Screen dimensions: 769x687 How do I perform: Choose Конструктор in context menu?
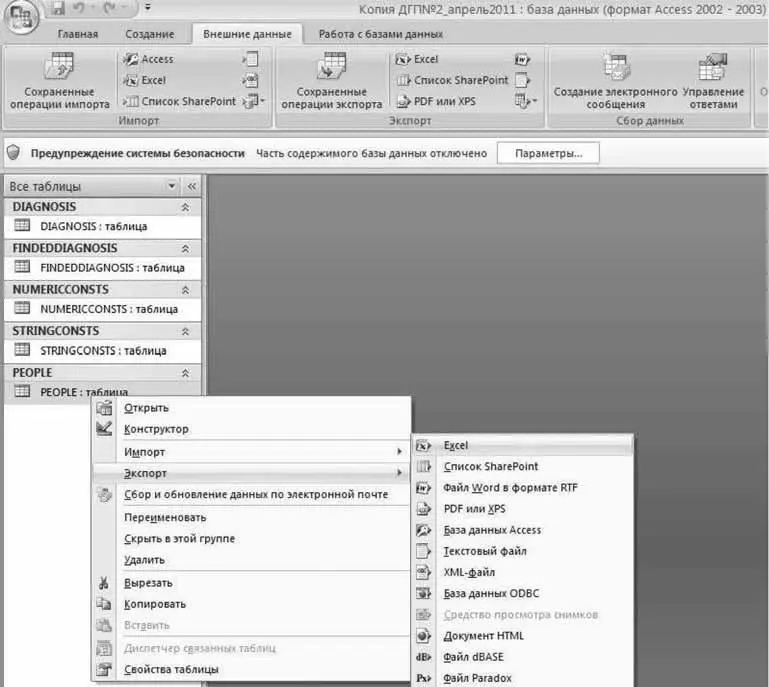coord(251,429)
